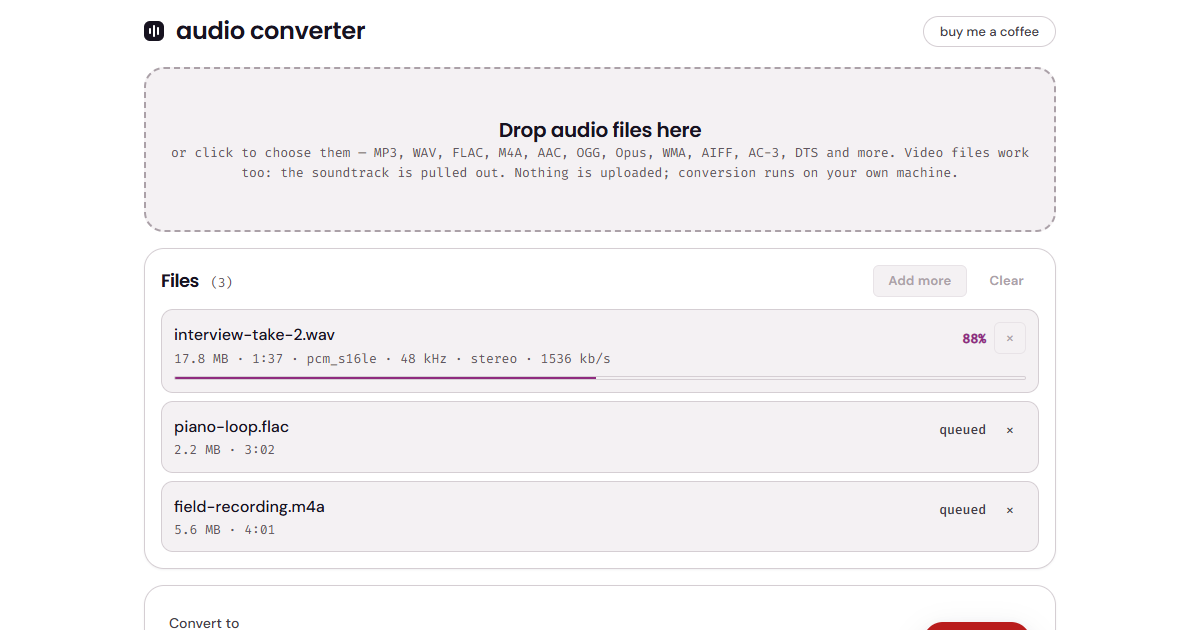Clear the files list
The image size is (1200, 630).
(x=1006, y=281)
